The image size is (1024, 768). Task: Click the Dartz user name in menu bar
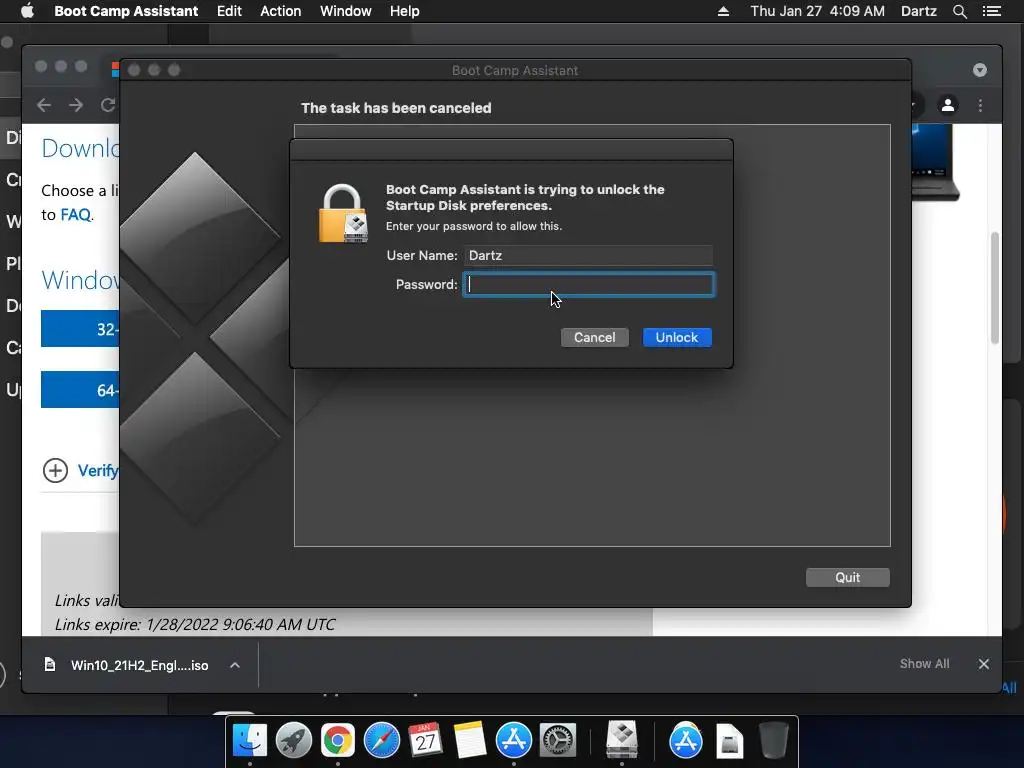click(x=918, y=11)
